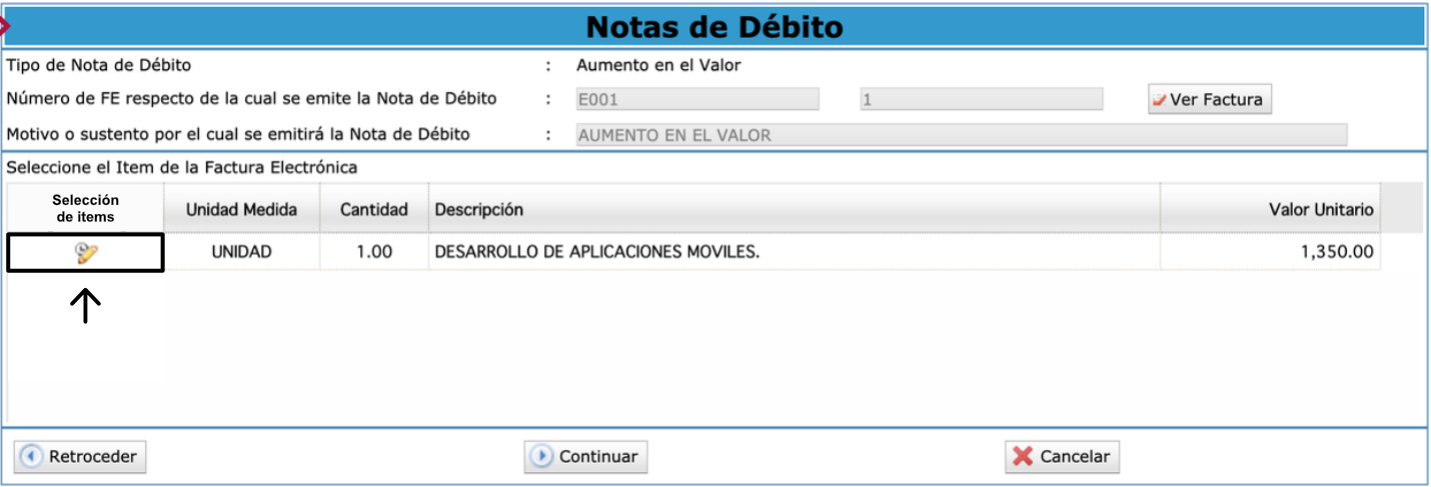The width and height of the screenshot is (1431, 487).
Task: Click the blue arrow icon beside Continuar
Action: click(542, 457)
